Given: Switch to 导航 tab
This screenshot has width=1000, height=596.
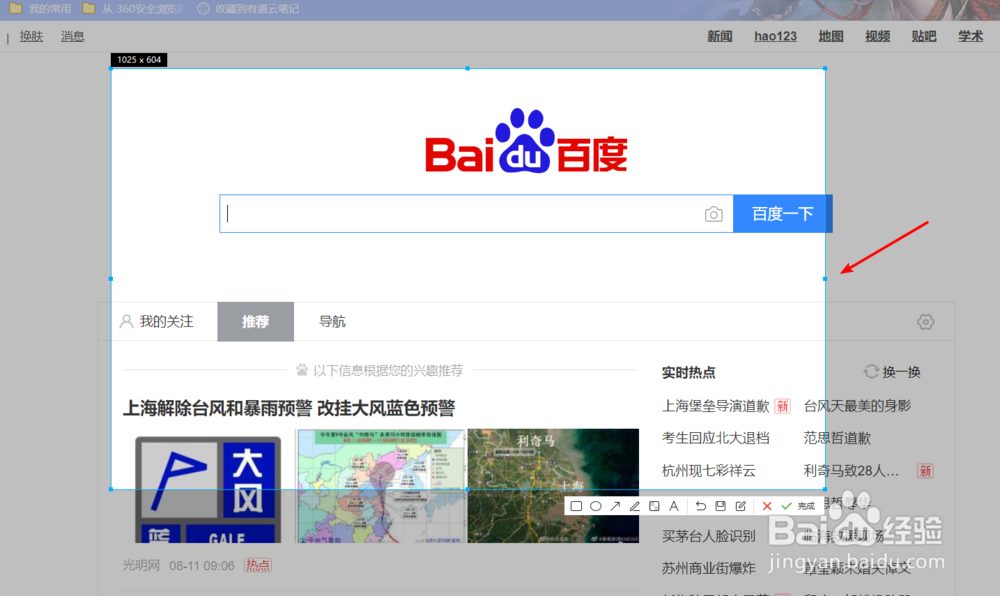Looking at the screenshot, I should coord(332,321).
